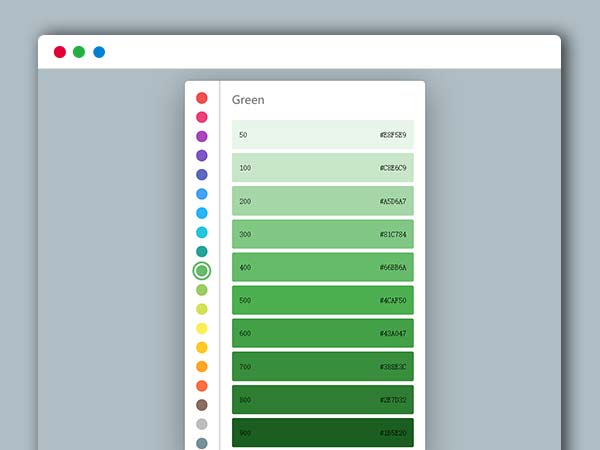Viewport: 600px width, 450px height.
Task: Select the Green 600 shade row
Action: (322, 333)
